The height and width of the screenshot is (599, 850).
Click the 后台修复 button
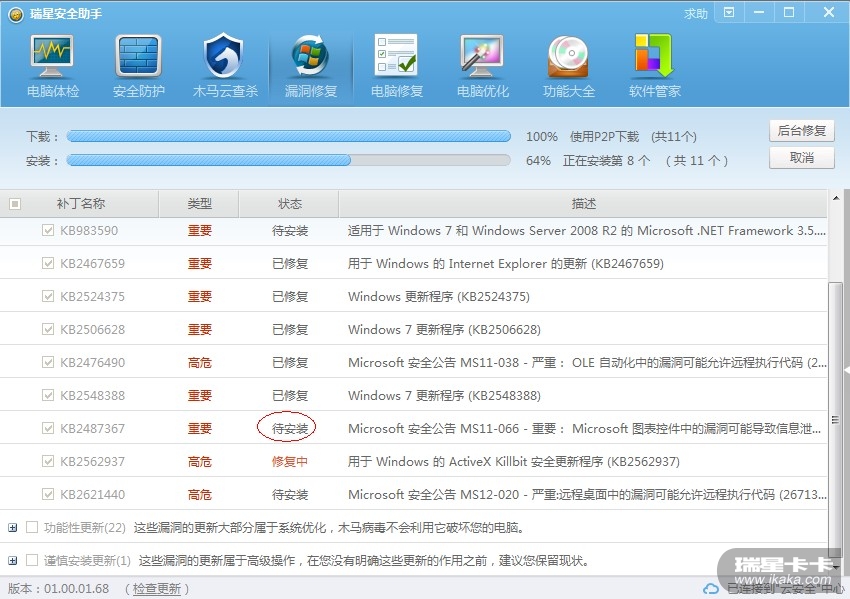point(801,131)
